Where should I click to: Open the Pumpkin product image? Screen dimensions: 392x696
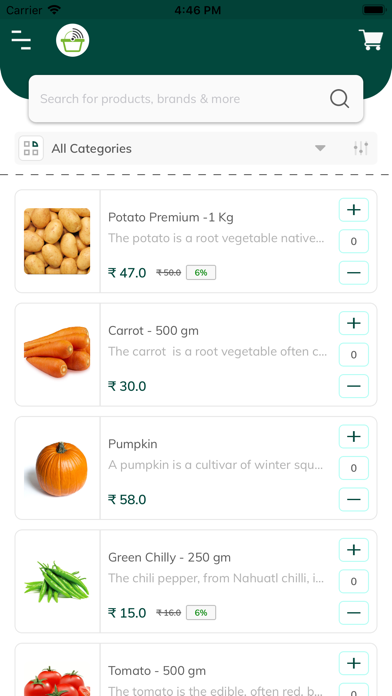(x=57, y=468)
